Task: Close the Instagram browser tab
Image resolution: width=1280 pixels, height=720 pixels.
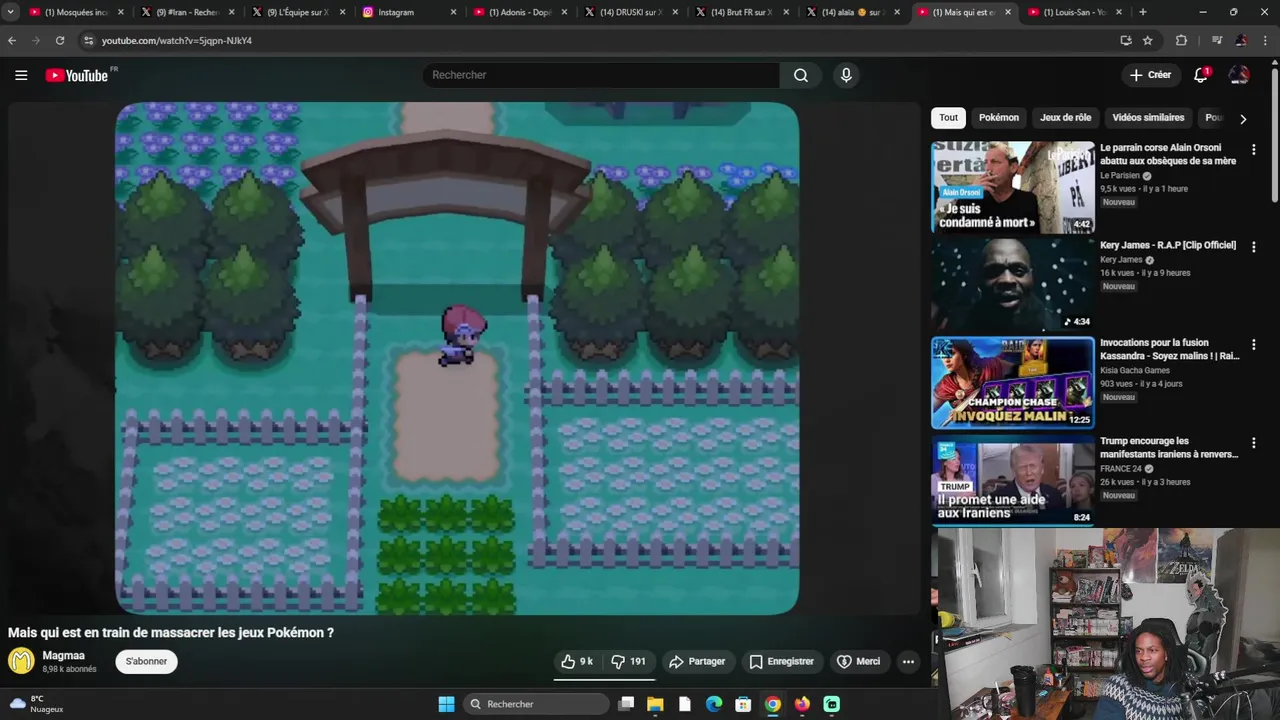Action: pos(453,12)
